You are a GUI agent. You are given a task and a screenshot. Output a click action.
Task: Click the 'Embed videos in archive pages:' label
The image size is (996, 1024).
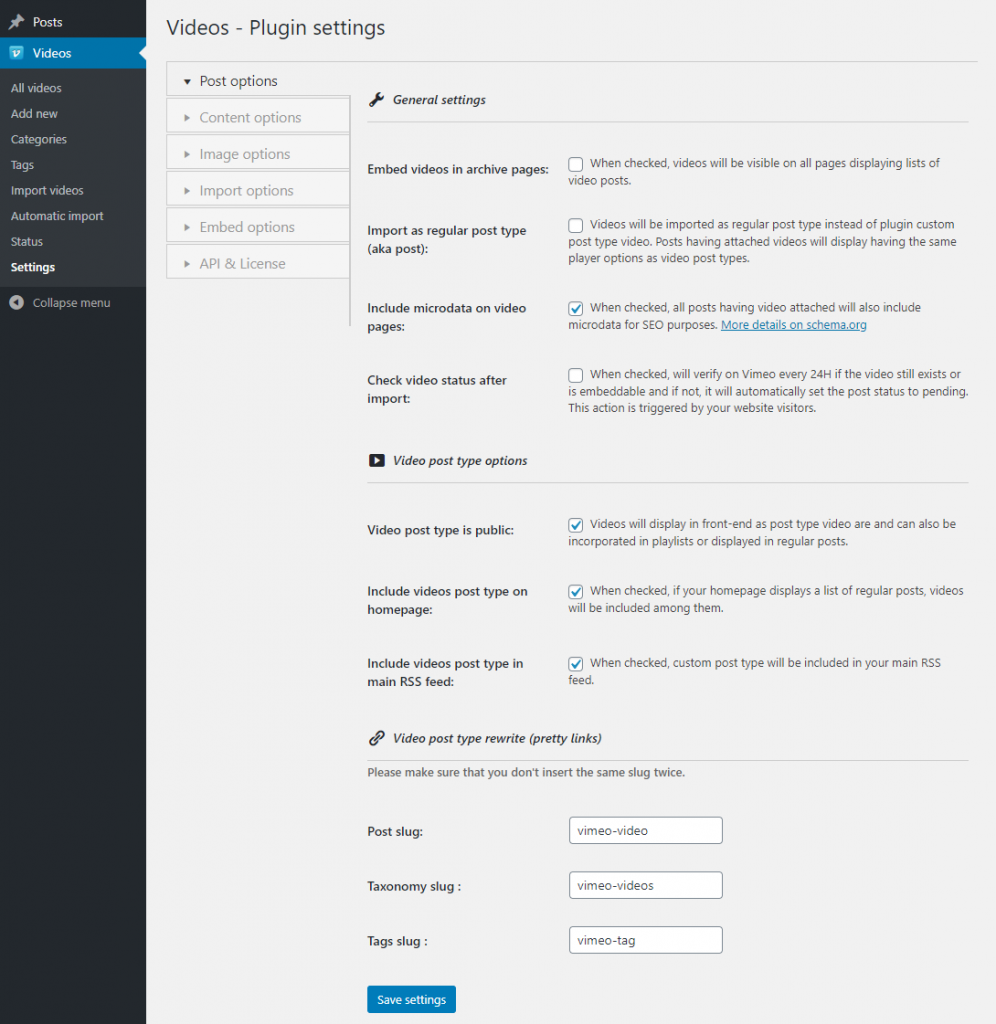pyautogui.click(x=458, y=169)
